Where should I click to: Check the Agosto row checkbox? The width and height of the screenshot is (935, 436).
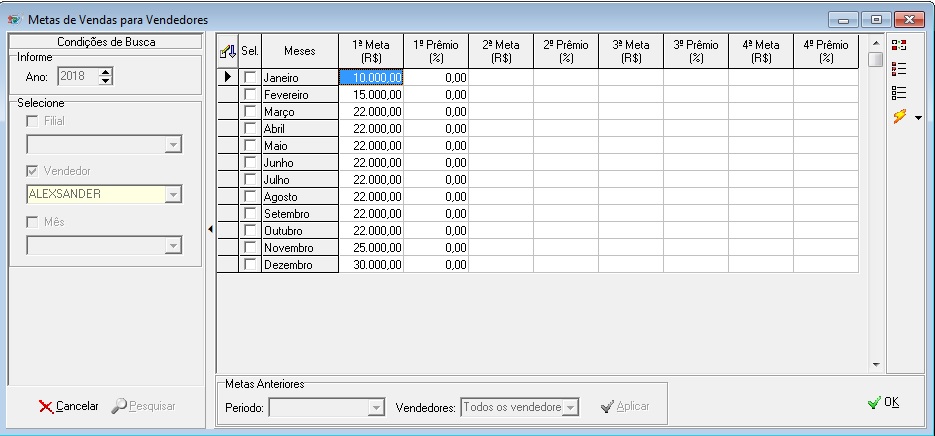click(250, 196)
